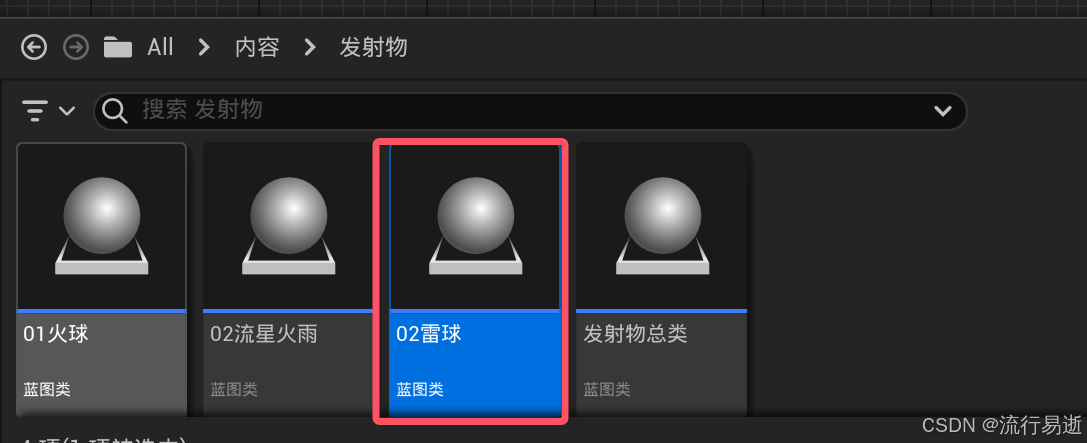This screenshot has height=443, width=1087.
Task: Go back using the left arrow icon
Action: click(x=34, y=48)
